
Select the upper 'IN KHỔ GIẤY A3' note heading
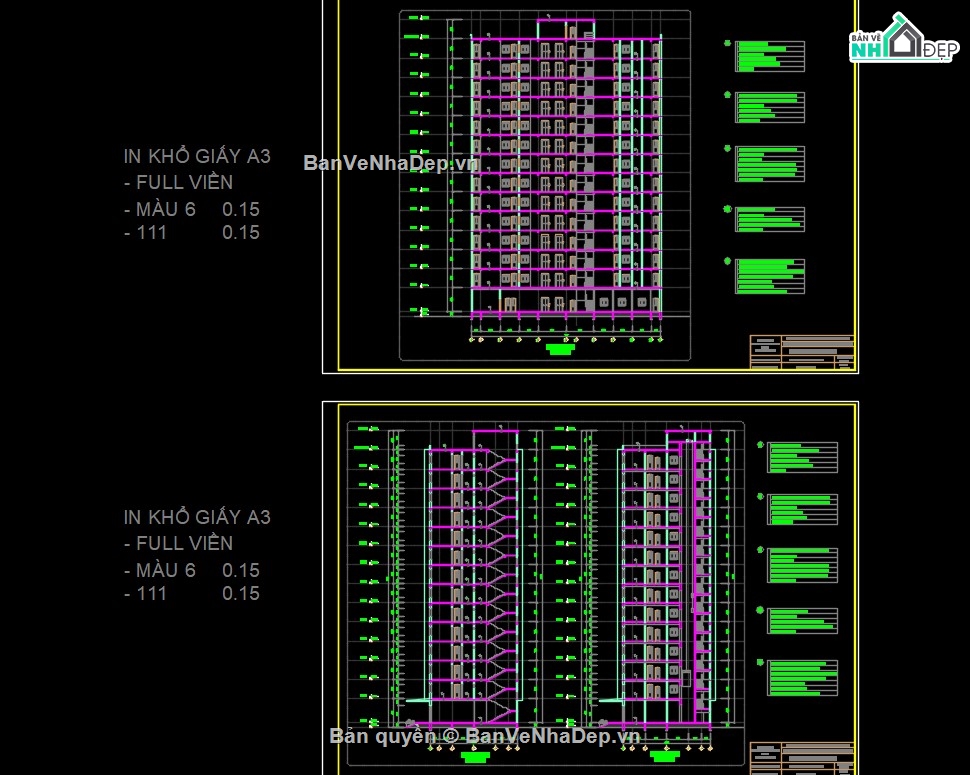[x=197, y=156]
